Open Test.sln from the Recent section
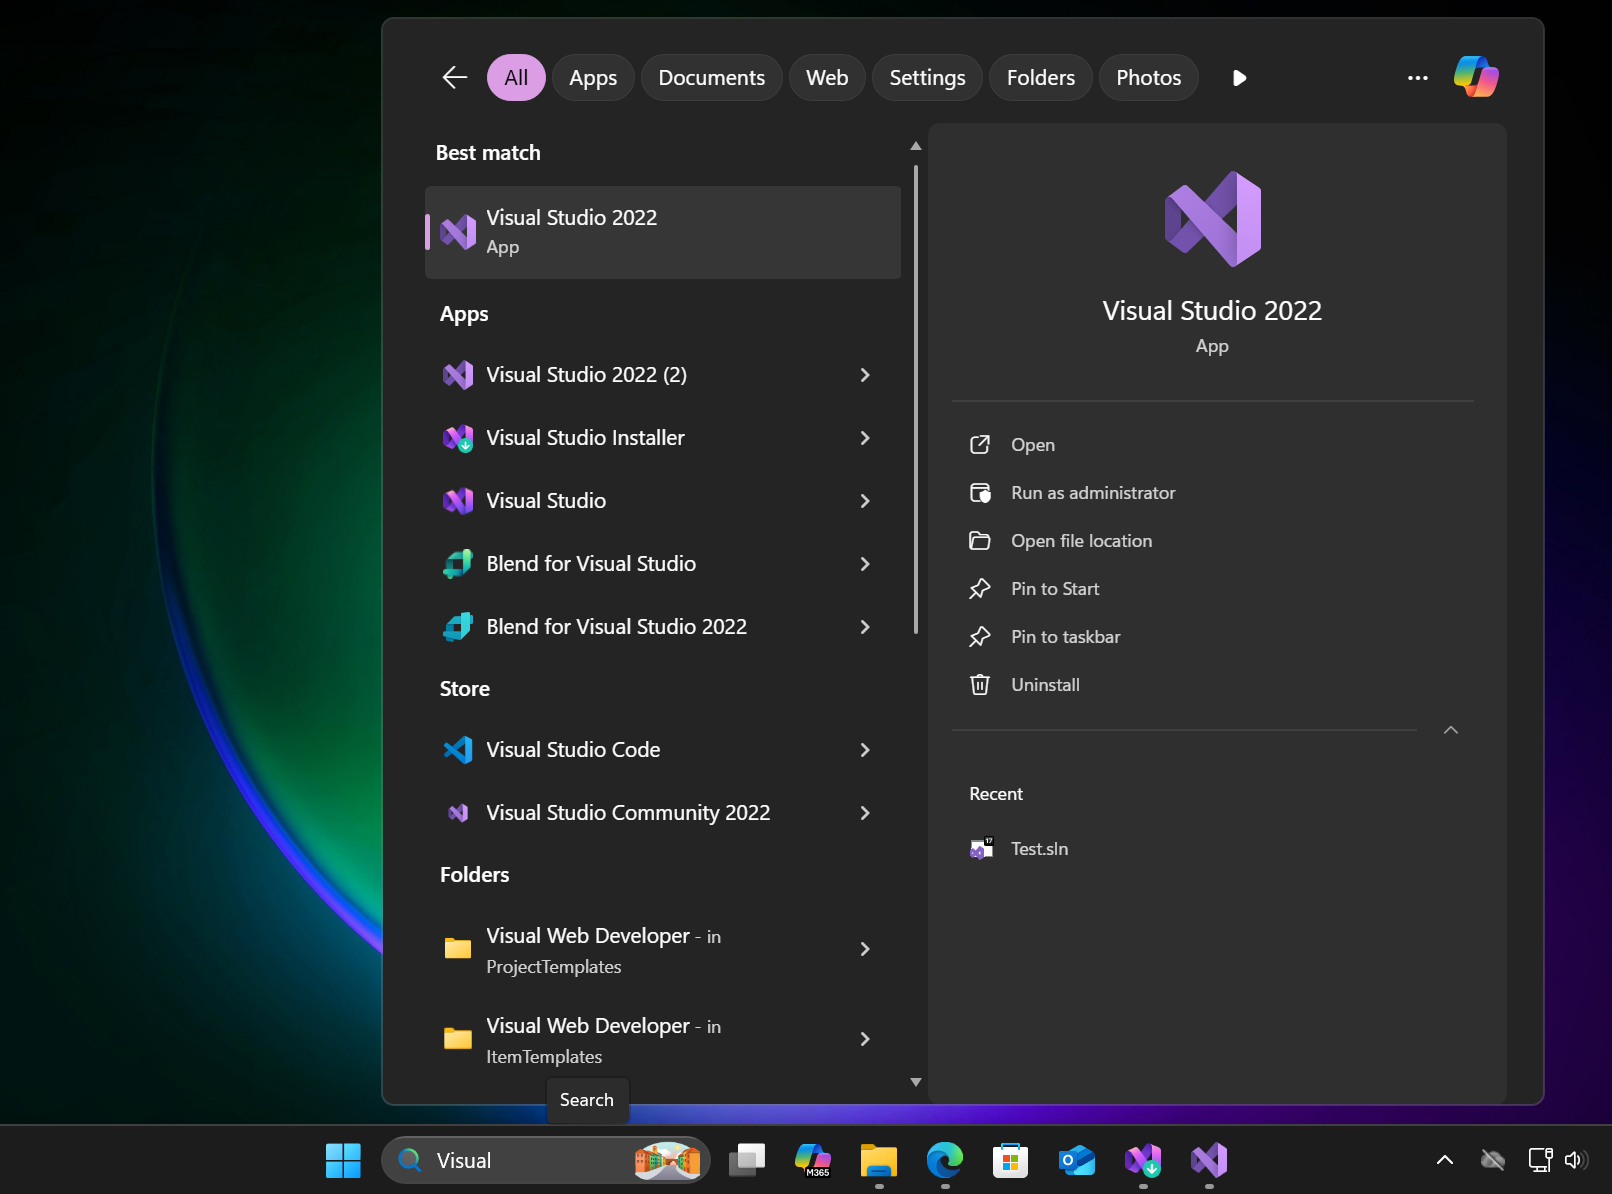This screenshot has height=1194, width=1612. tap(1039, 848)
